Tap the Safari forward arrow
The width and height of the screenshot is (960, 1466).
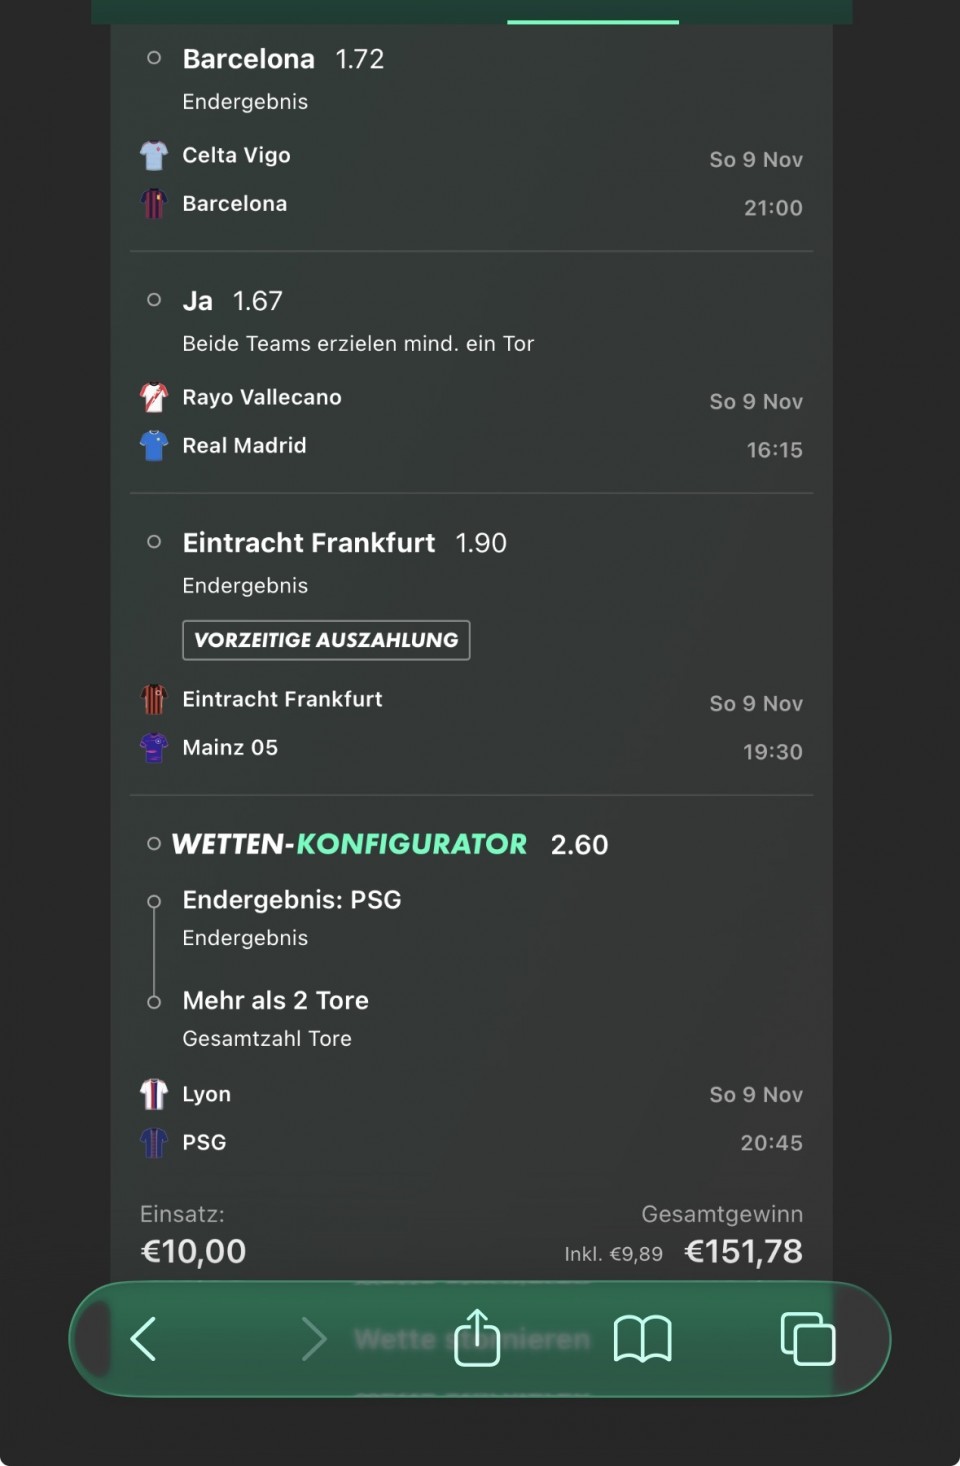[313, 1339]
